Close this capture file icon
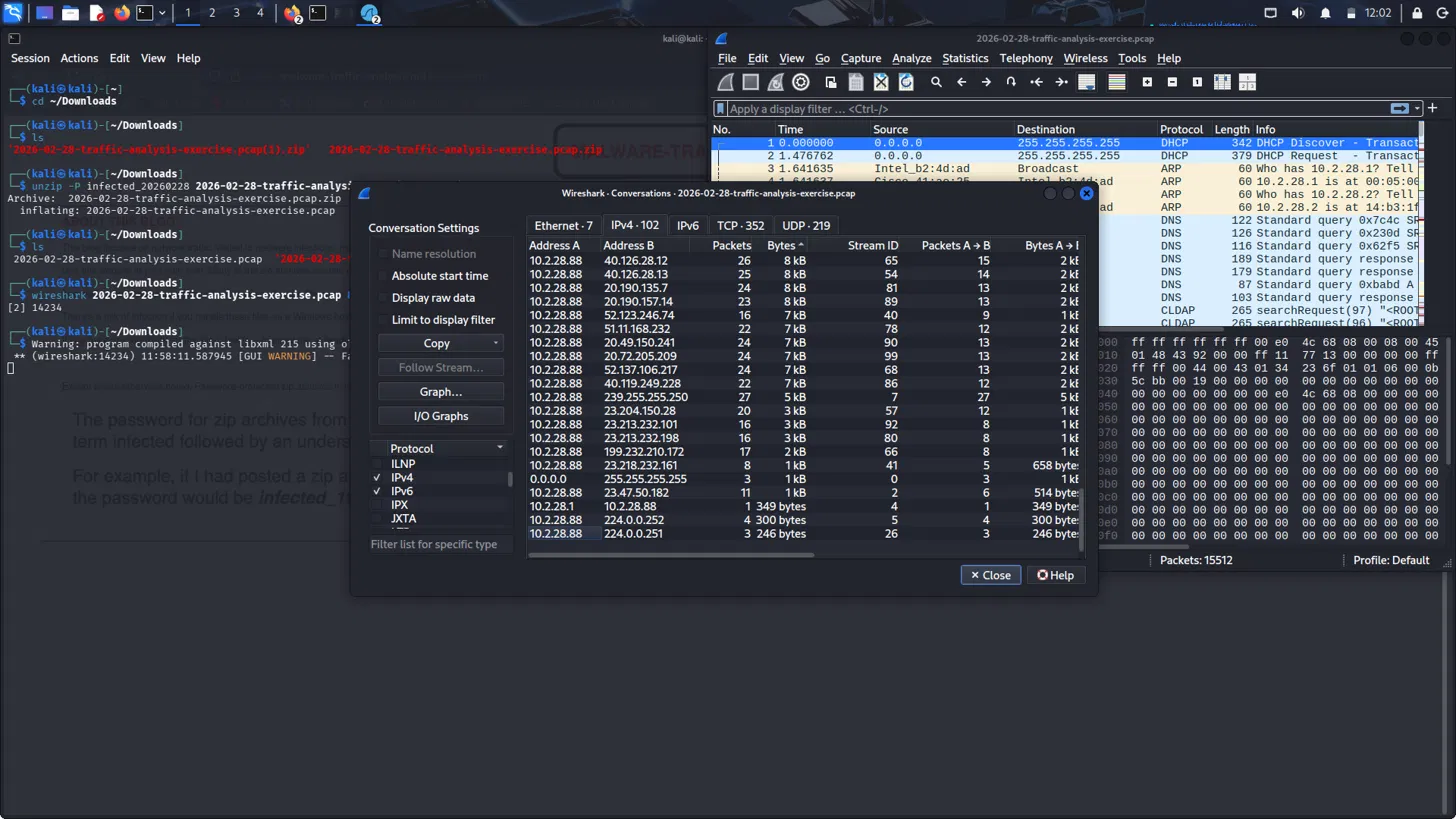The width and height of the screenshot is (1456, 819). click(x=881, y=82)
